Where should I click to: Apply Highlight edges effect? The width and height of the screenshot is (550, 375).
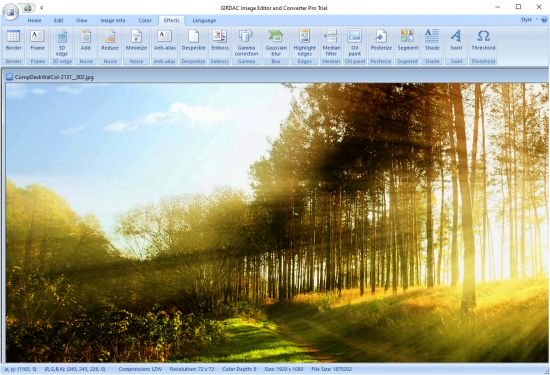304,43
